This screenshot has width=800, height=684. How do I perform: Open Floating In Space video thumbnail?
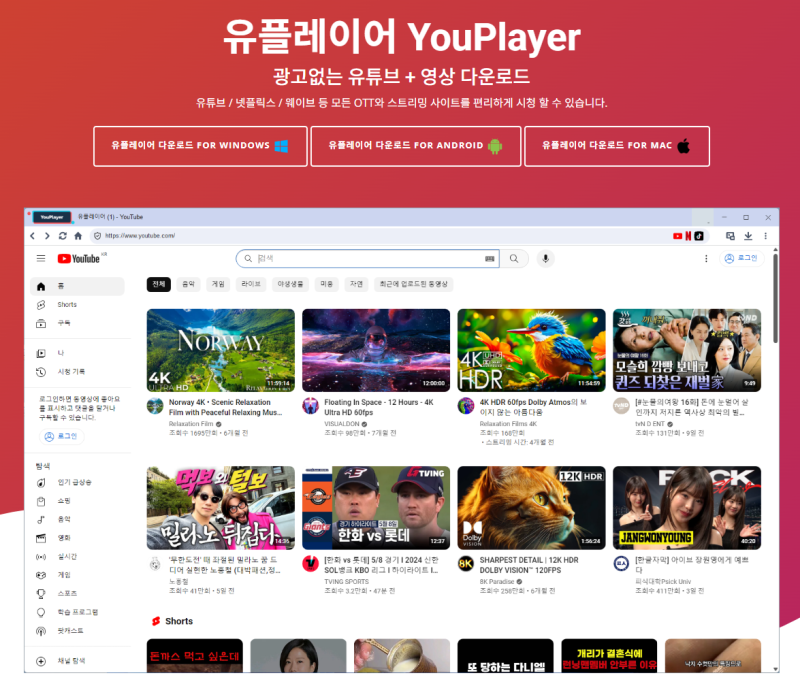(x=376, y=350)
